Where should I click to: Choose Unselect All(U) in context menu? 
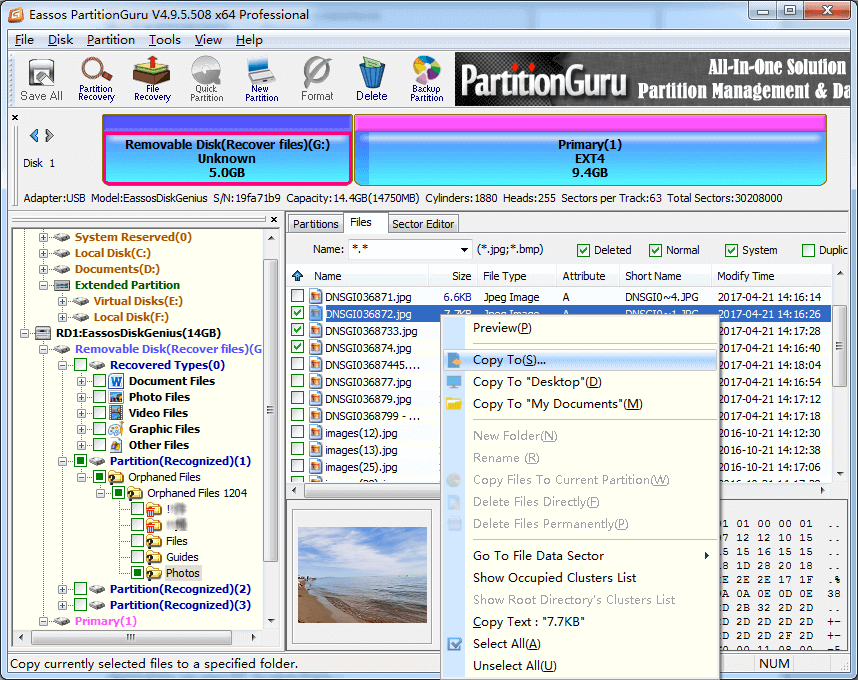coord(580,666)
